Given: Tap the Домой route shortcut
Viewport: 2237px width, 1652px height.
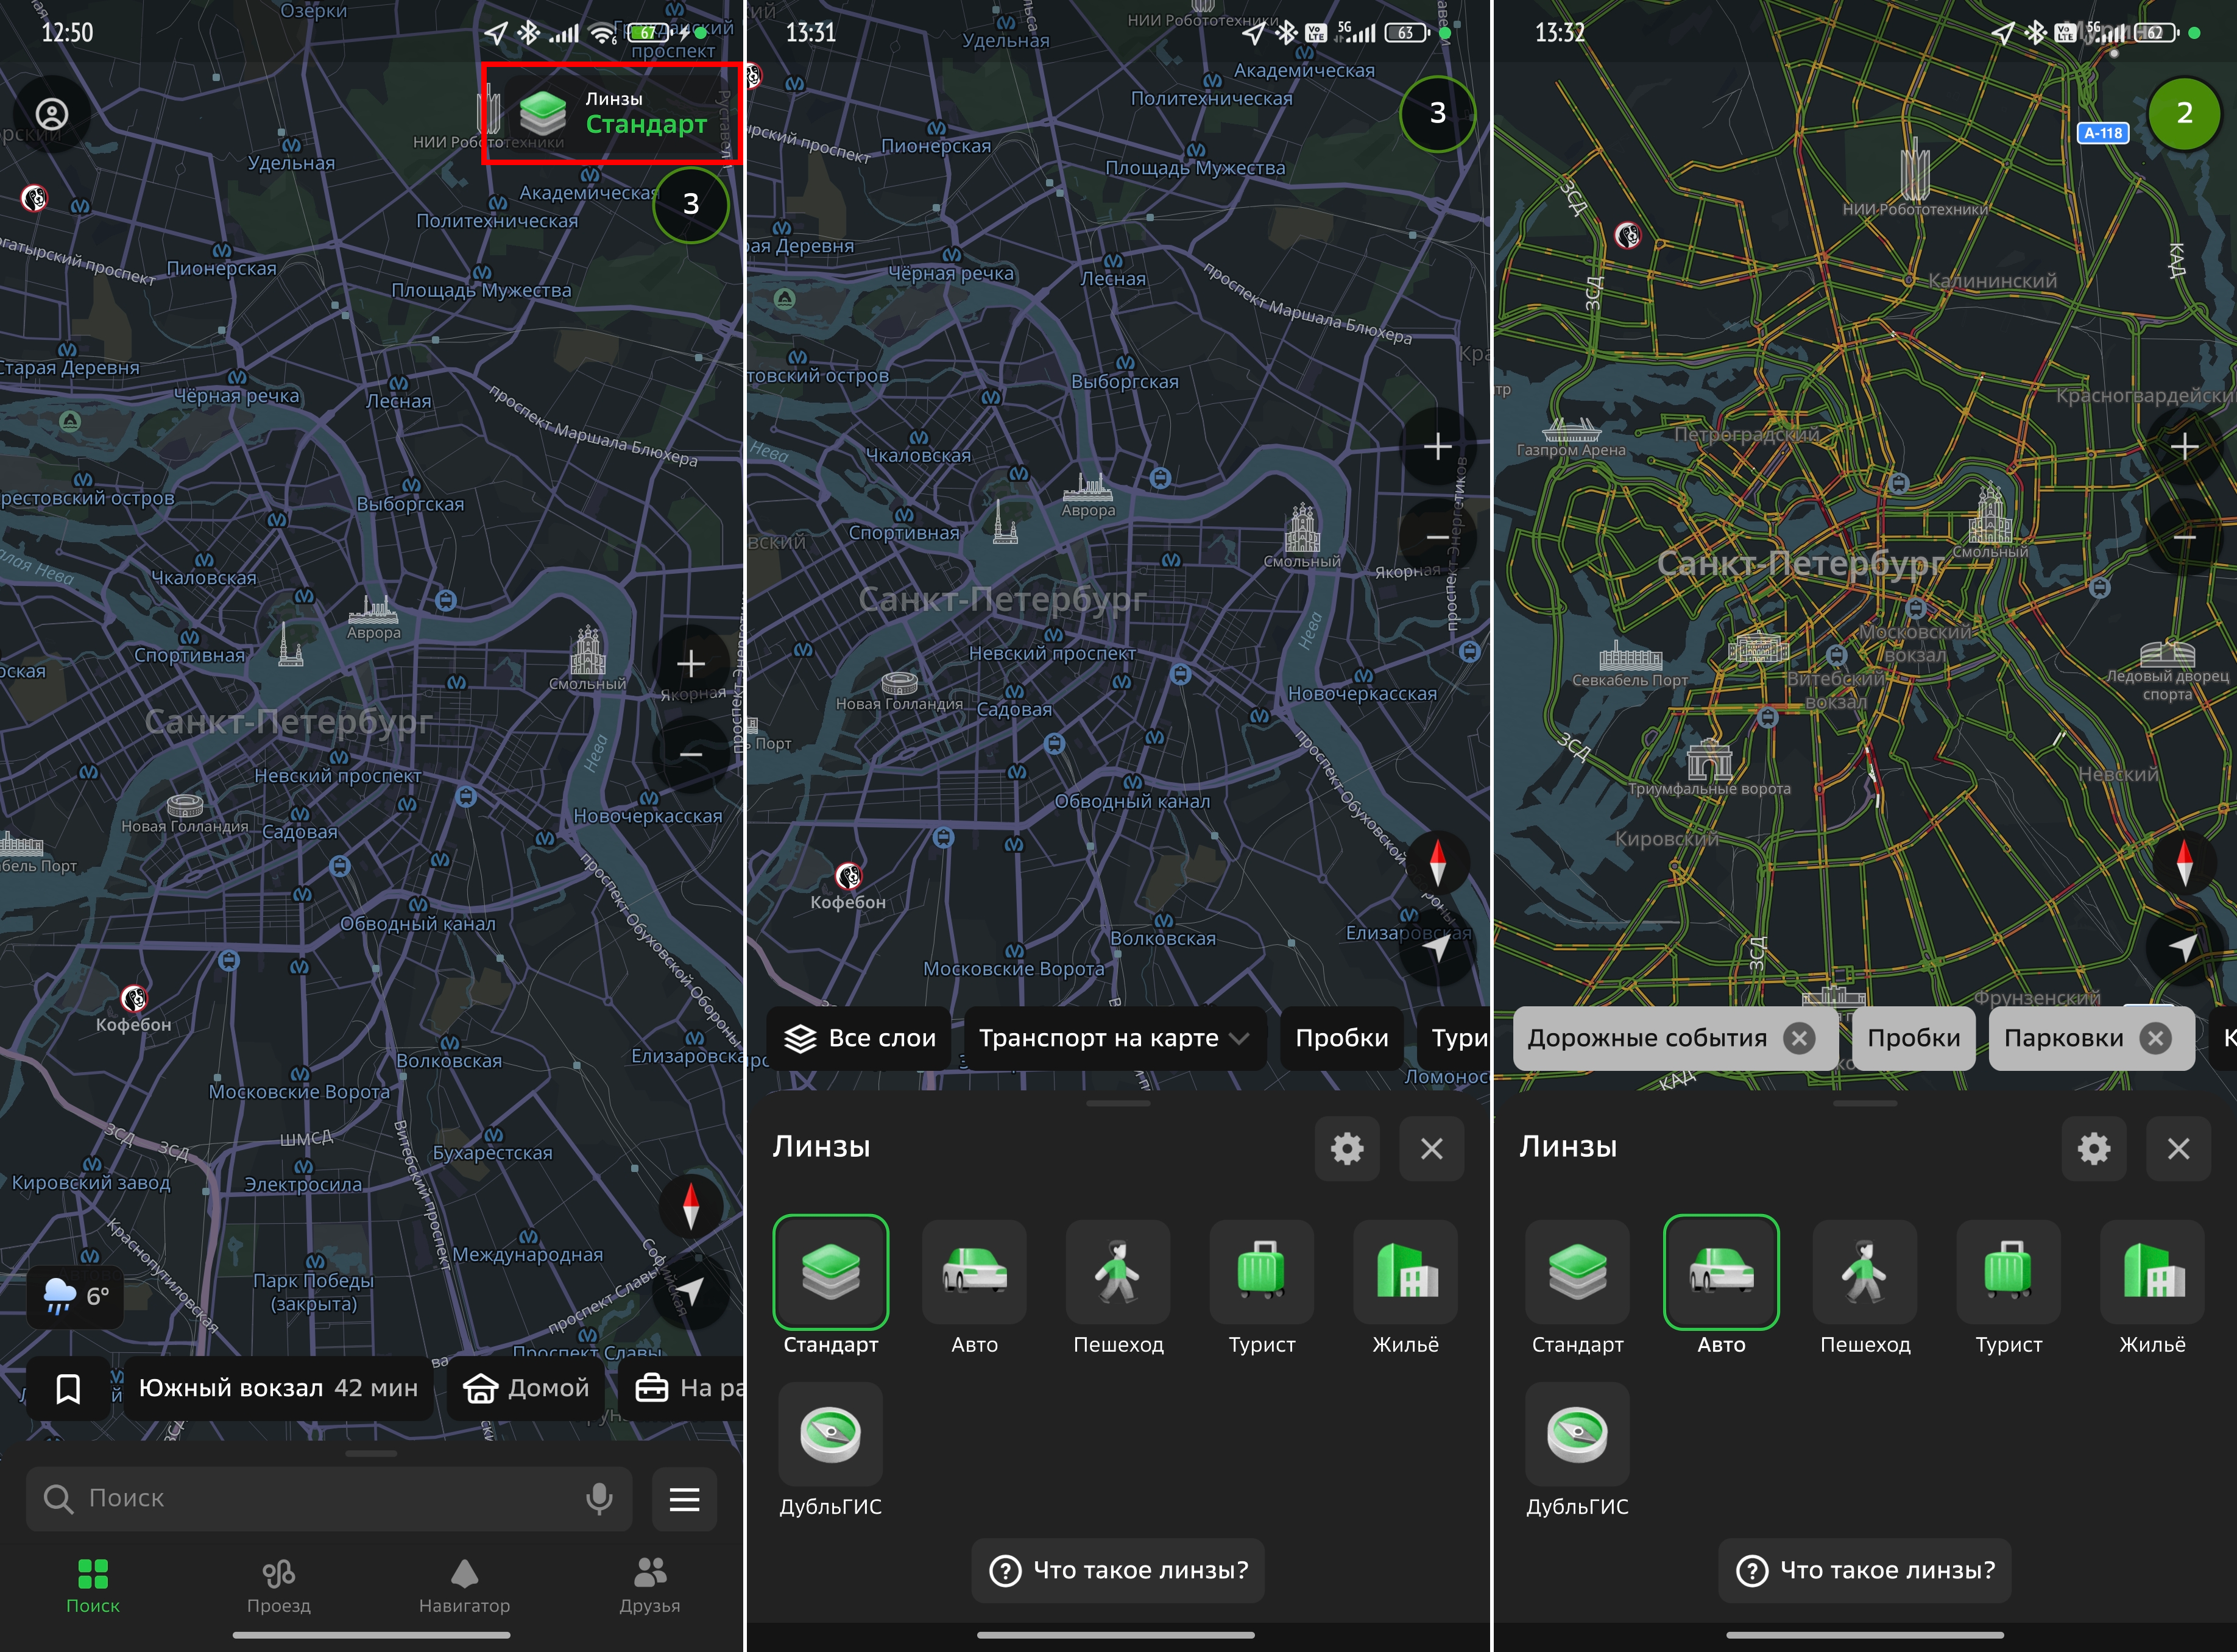Looking at the screenshot, I should pos(526,1388).
